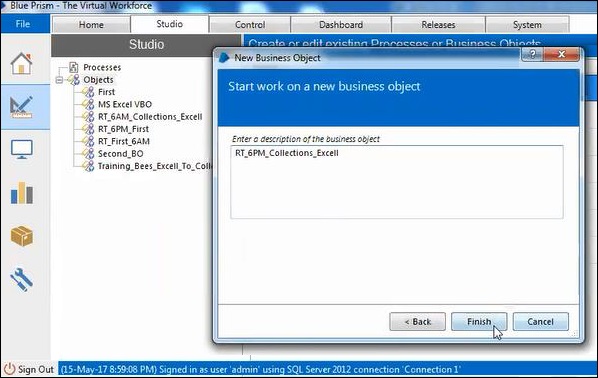Click the Objects folder node icon
The width and height of the screenshot is (598, 378).
[x=74, y=80]
